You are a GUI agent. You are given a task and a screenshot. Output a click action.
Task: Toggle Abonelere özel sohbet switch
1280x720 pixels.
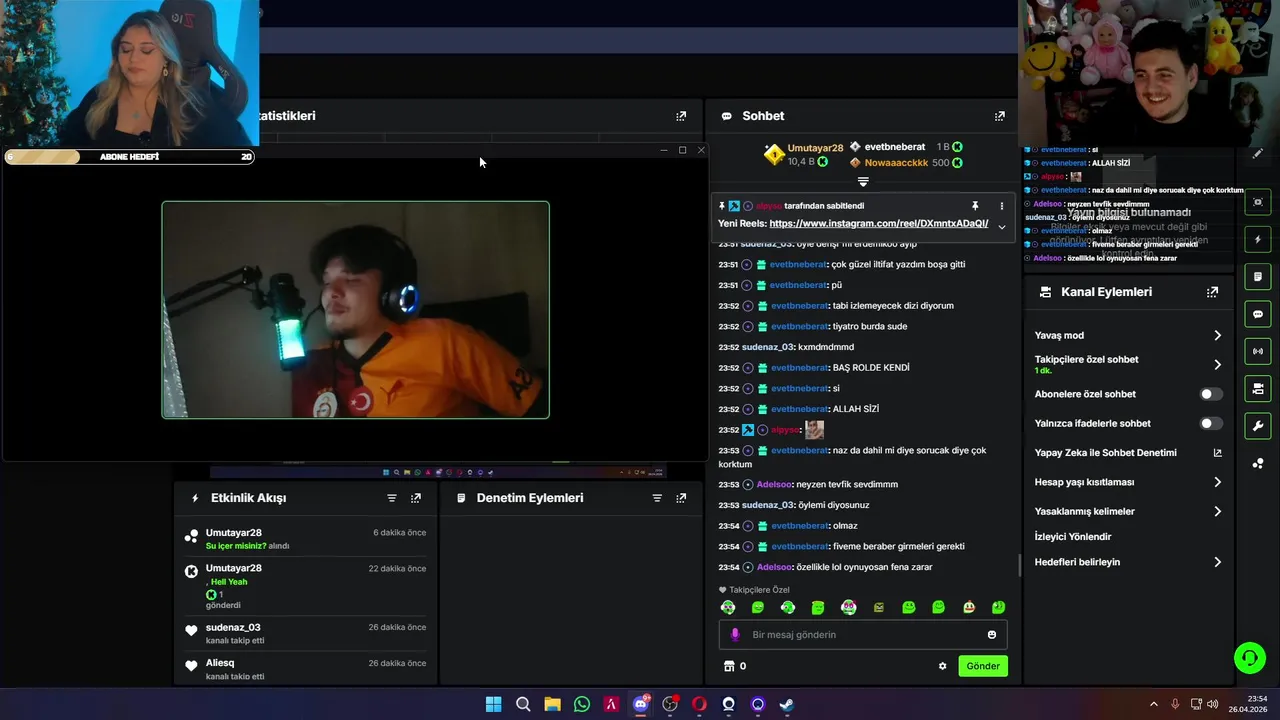click(1210, 394)
